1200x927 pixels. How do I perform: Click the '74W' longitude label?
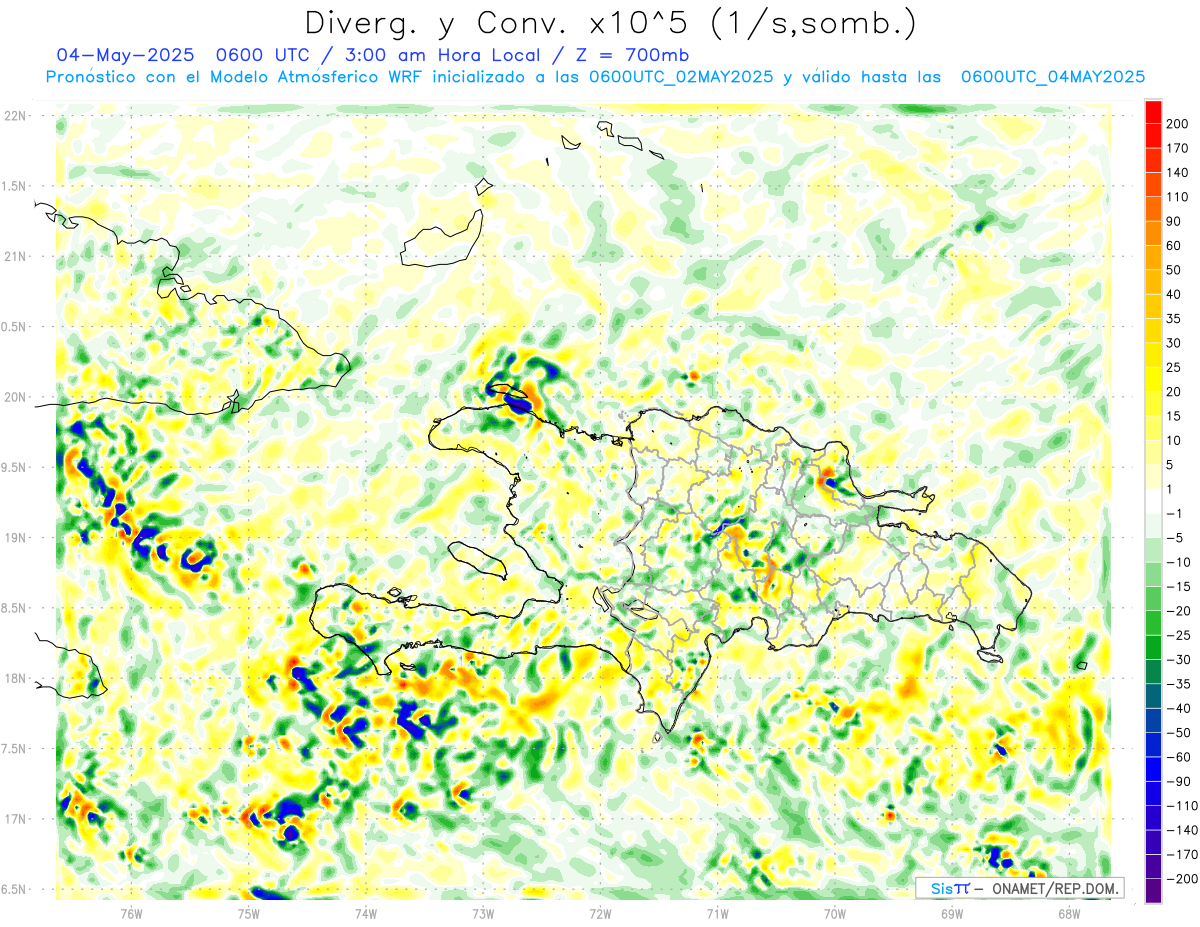click(x=365, y=913)
